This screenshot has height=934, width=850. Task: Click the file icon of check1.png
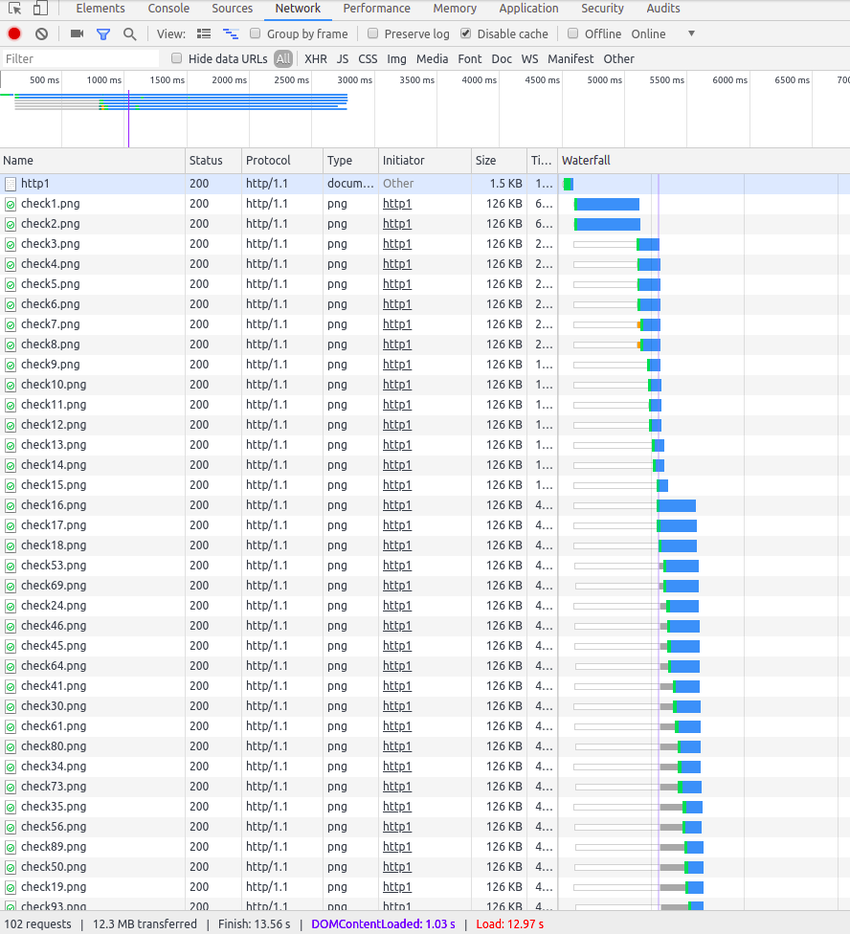click(x=10, y=204)
